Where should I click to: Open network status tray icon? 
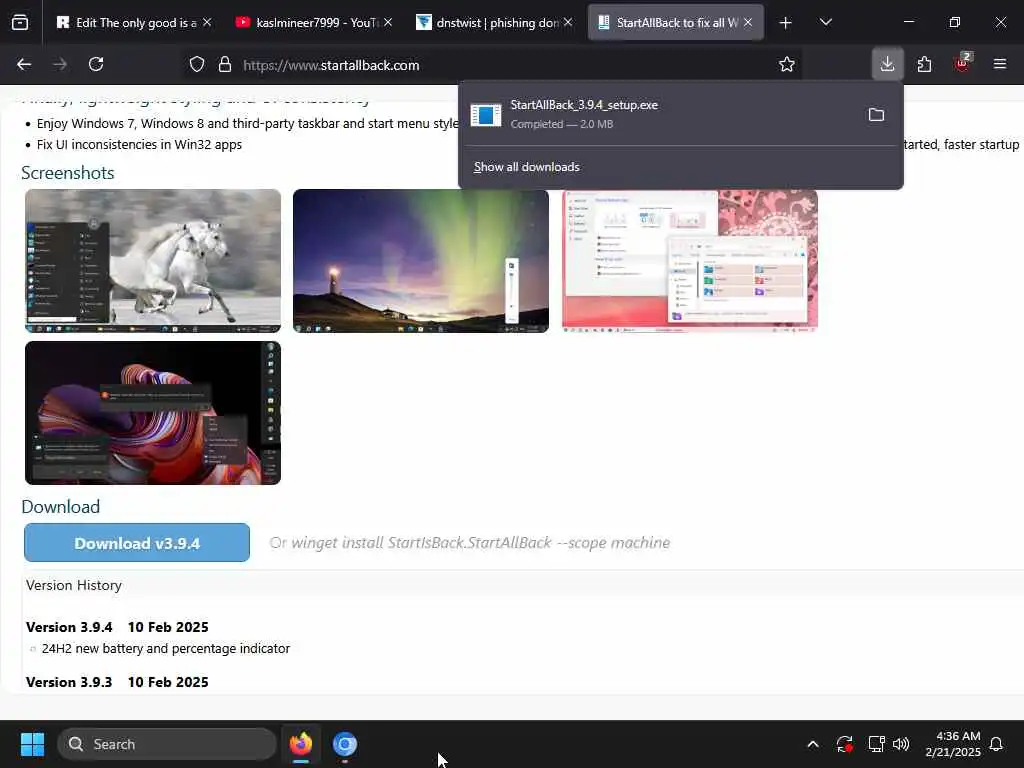pyautogui.click(x=876, y=744)
